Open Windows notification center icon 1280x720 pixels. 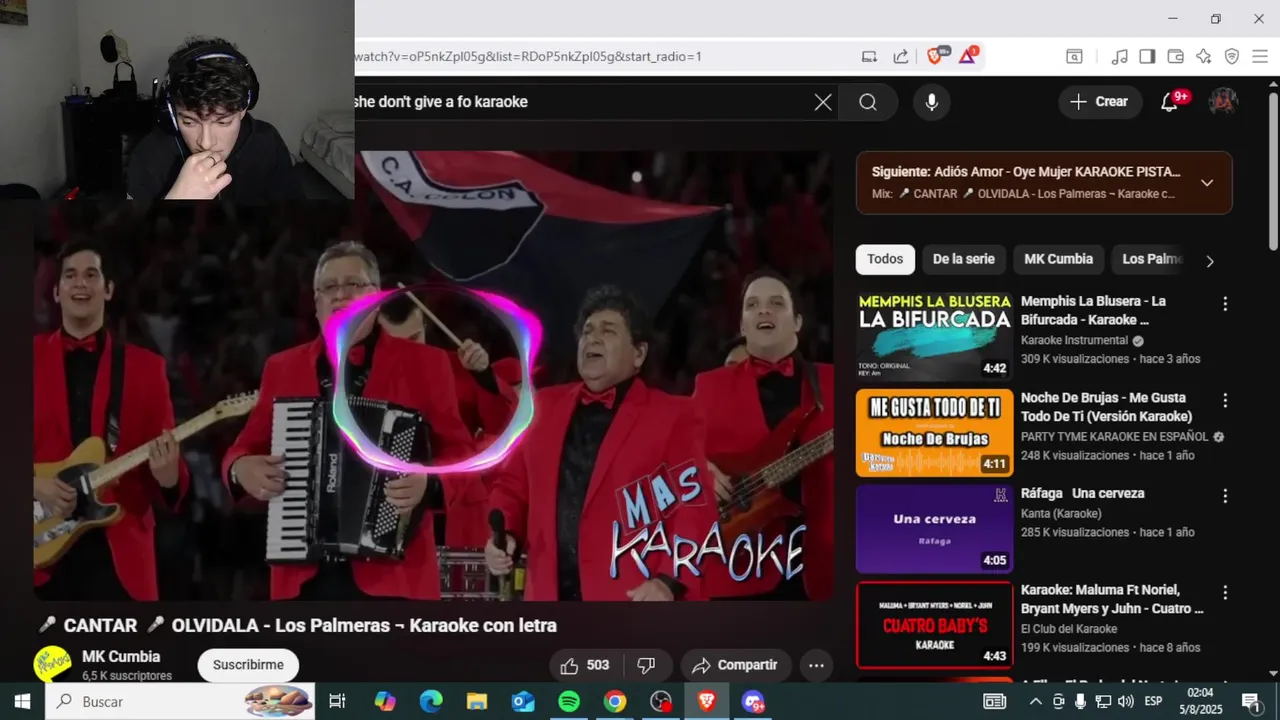1251,701
